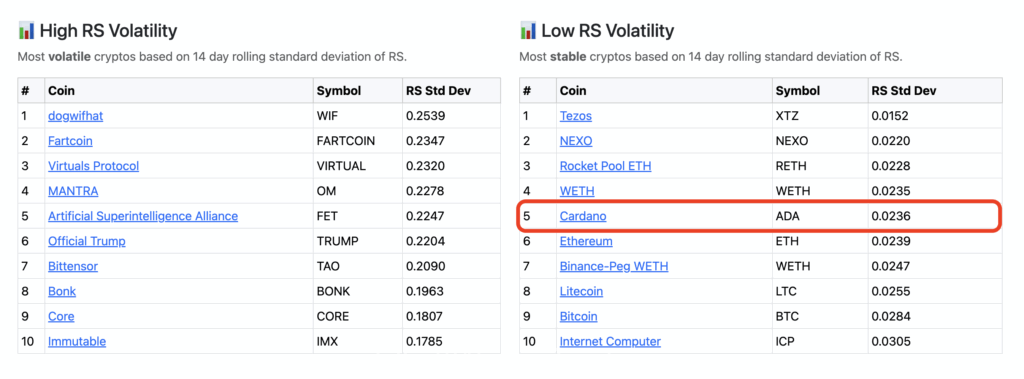This screenshot has height=379, width=1024.
Task: Open the Virtuals Protocol link
Action: [93, 166]
